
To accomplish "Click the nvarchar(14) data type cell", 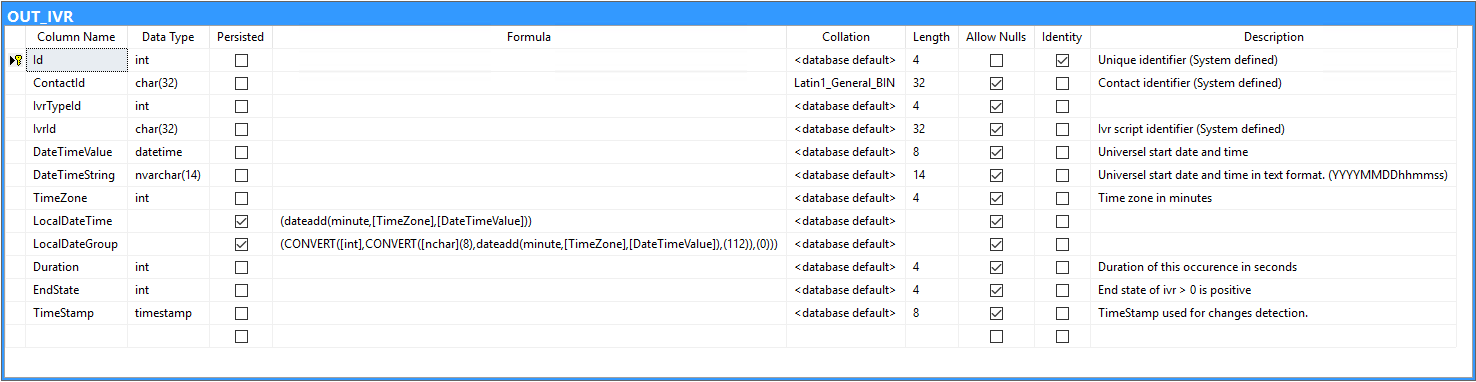I will (x=168, y=175).
